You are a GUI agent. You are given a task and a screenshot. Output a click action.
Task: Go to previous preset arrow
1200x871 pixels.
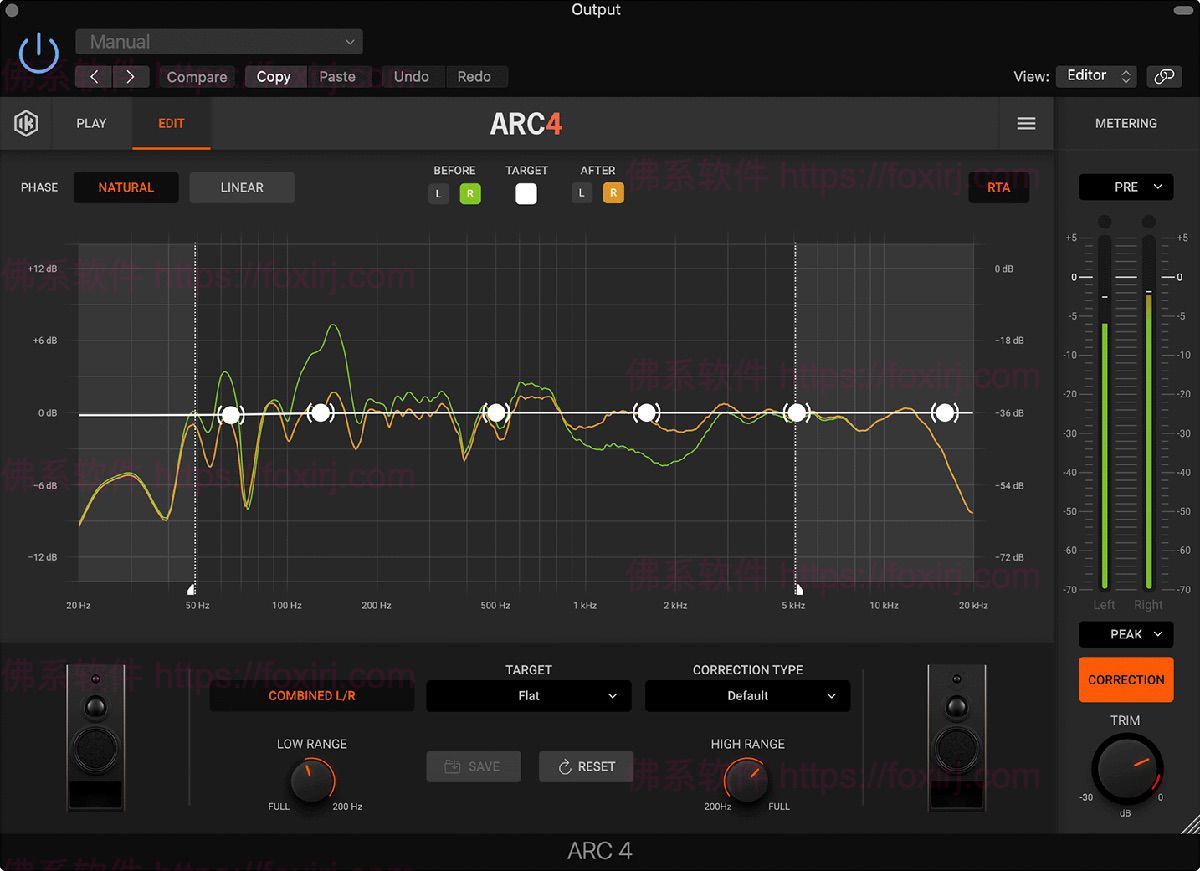(94, 77)
